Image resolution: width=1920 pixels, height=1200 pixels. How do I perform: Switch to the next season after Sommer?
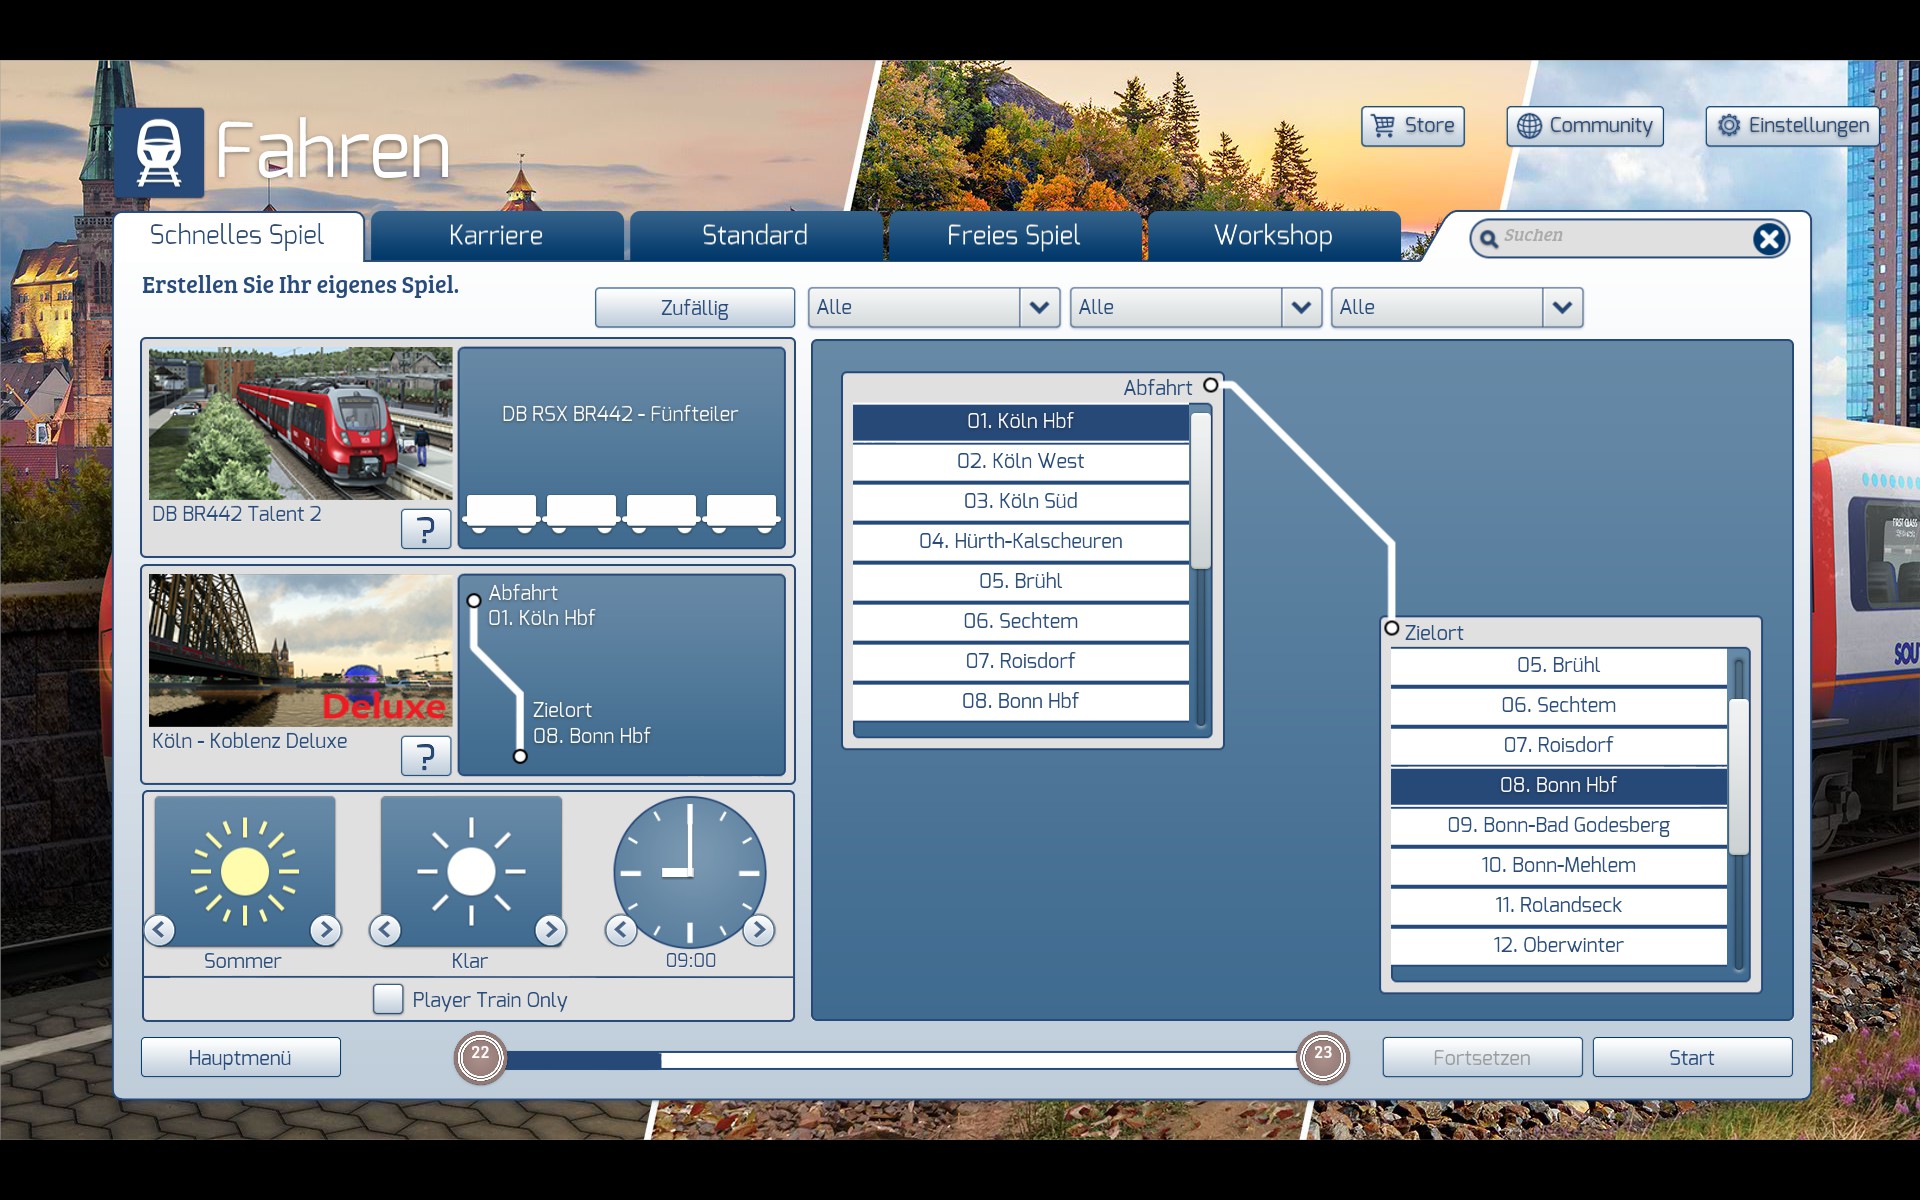325,930
